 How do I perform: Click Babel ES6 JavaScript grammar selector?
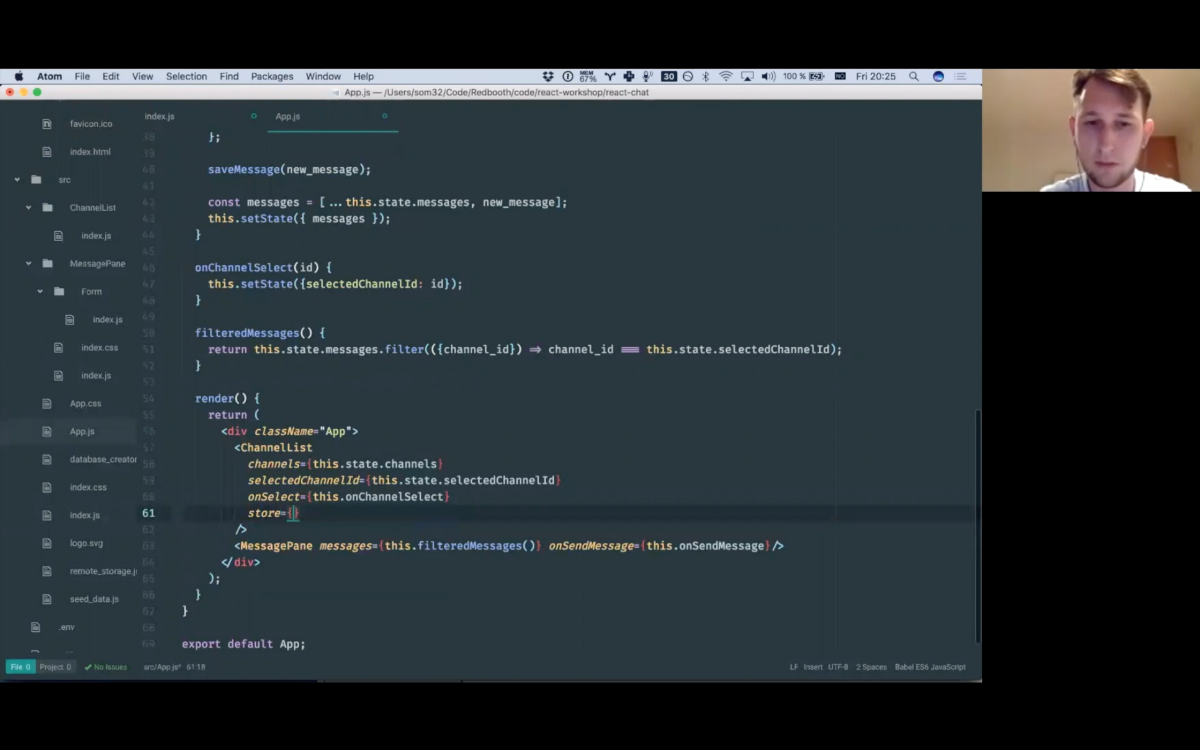click(930, 667)
